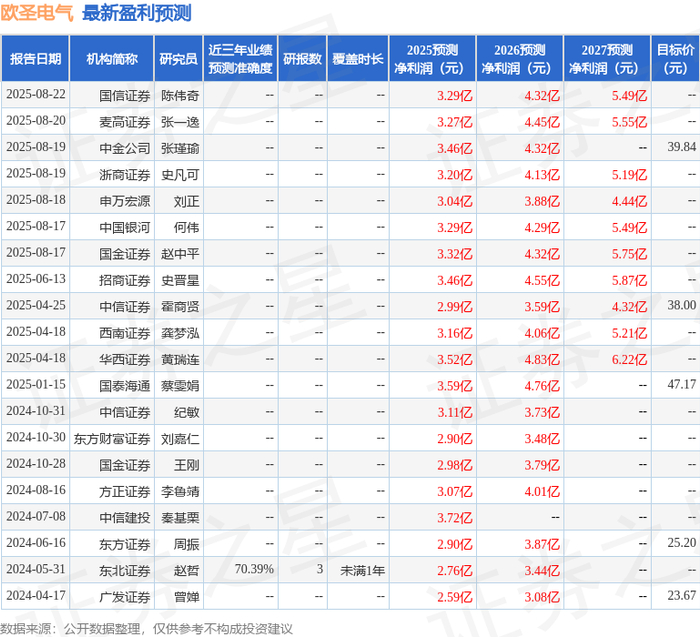700x637 pixels.
Task: Click researcher name 赵中平
Action: [180, 254]
